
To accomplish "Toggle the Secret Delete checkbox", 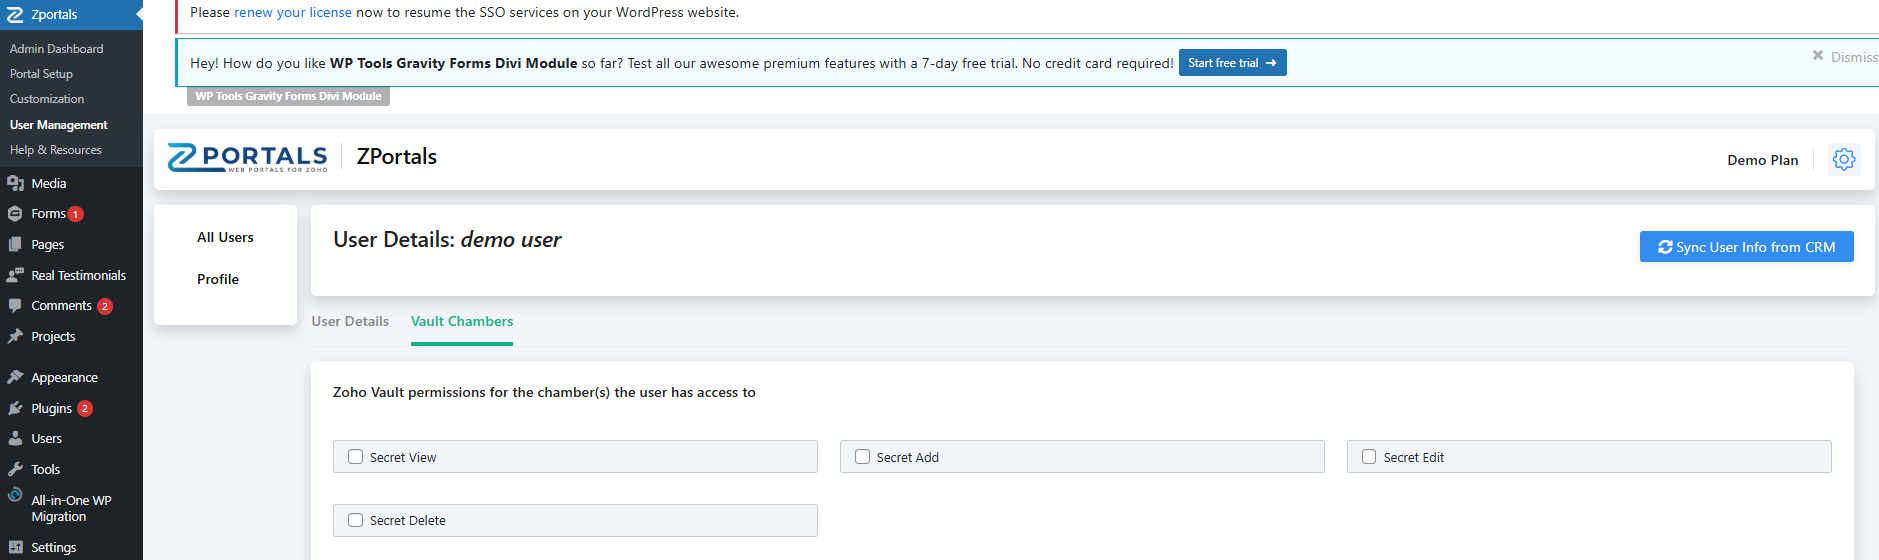I will 355,520.
